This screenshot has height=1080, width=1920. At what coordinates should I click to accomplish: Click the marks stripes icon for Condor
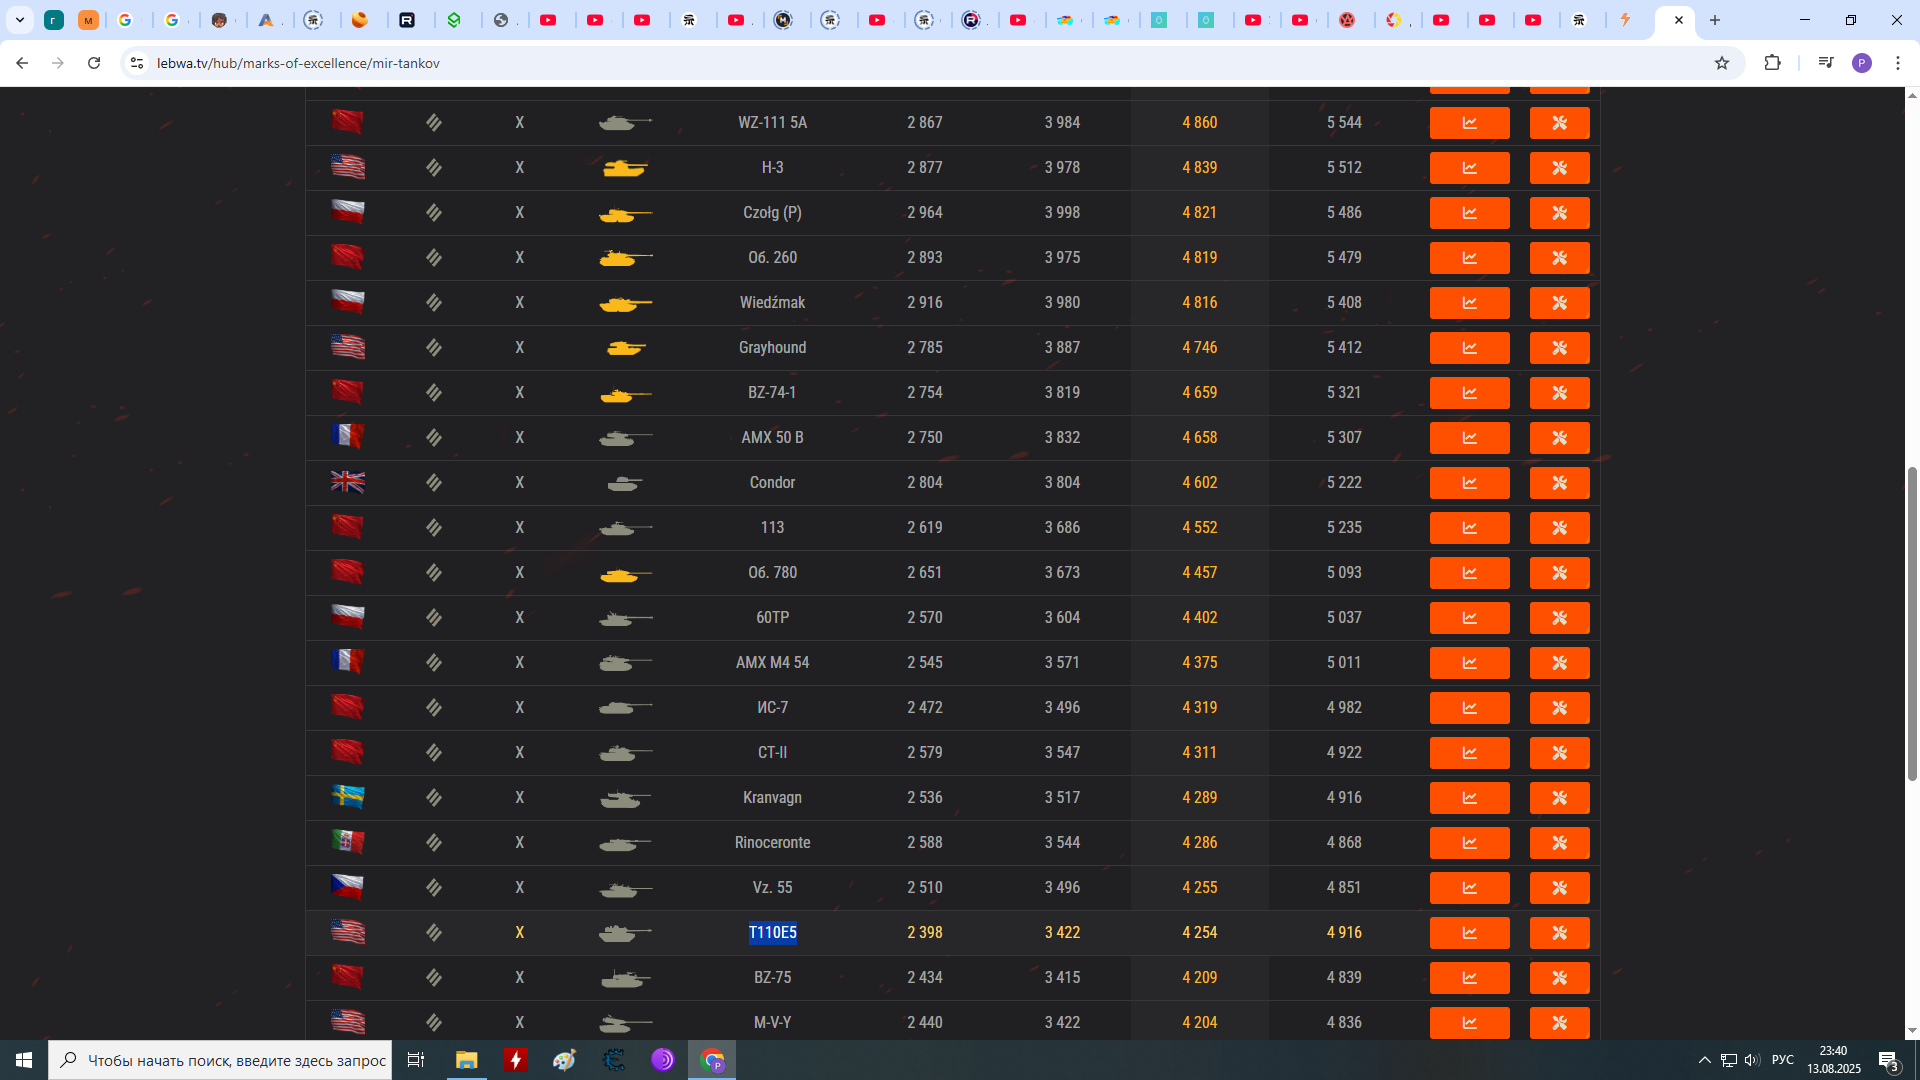433,483
